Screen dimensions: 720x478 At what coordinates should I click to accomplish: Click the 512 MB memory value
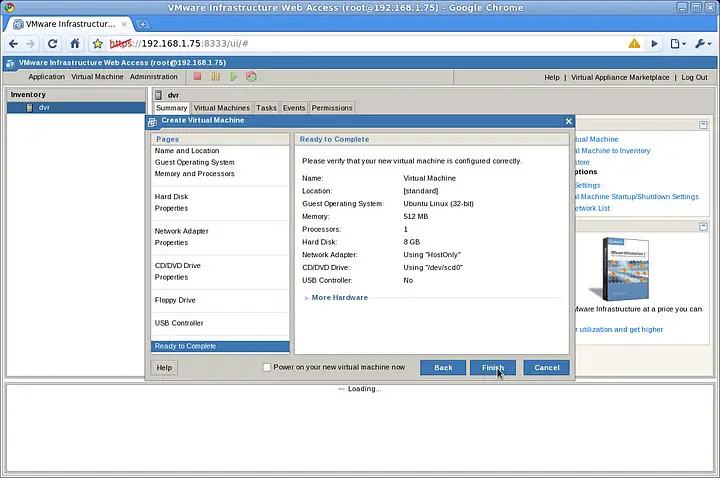[x=416, y=216]
